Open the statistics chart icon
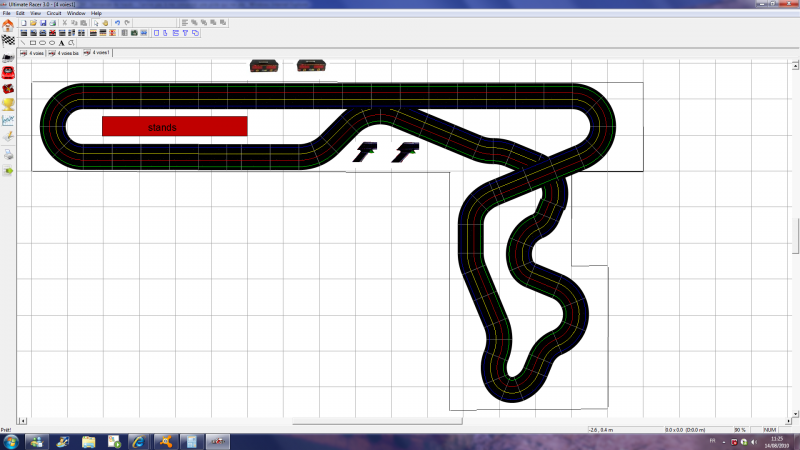The width and height of the screenshot is (800, 450). pyautogui.click(x=8, y=119)
